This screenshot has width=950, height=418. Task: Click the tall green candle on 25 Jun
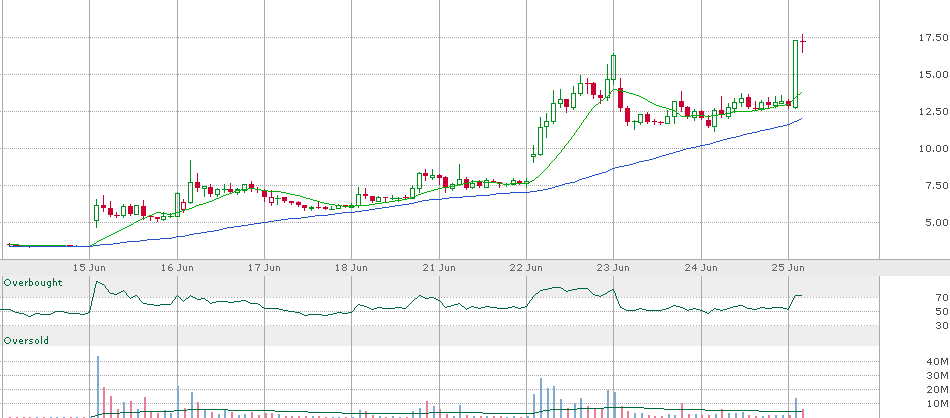796,74
